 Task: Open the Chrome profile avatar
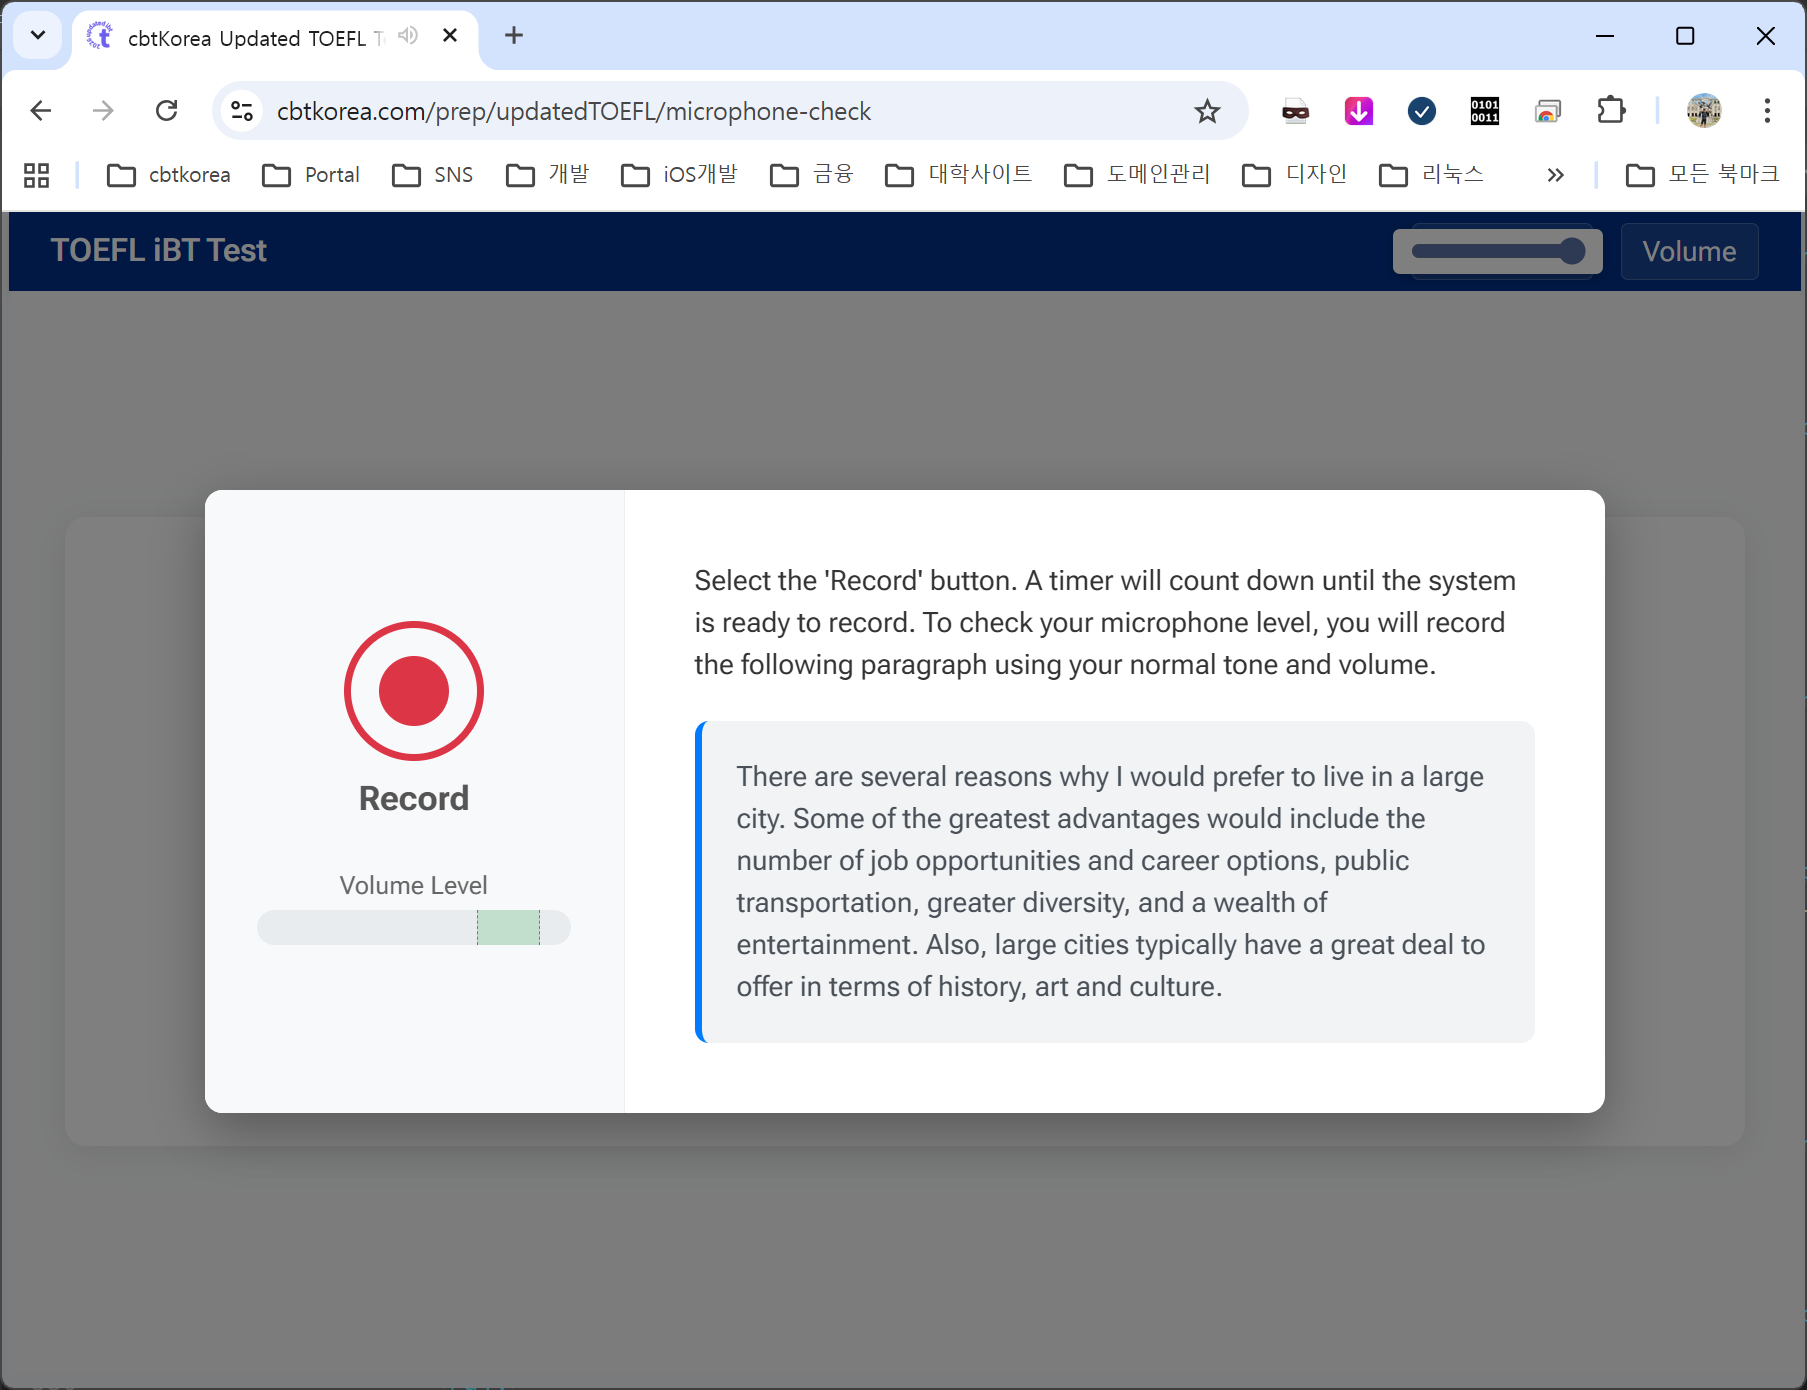click(1703, 111)
